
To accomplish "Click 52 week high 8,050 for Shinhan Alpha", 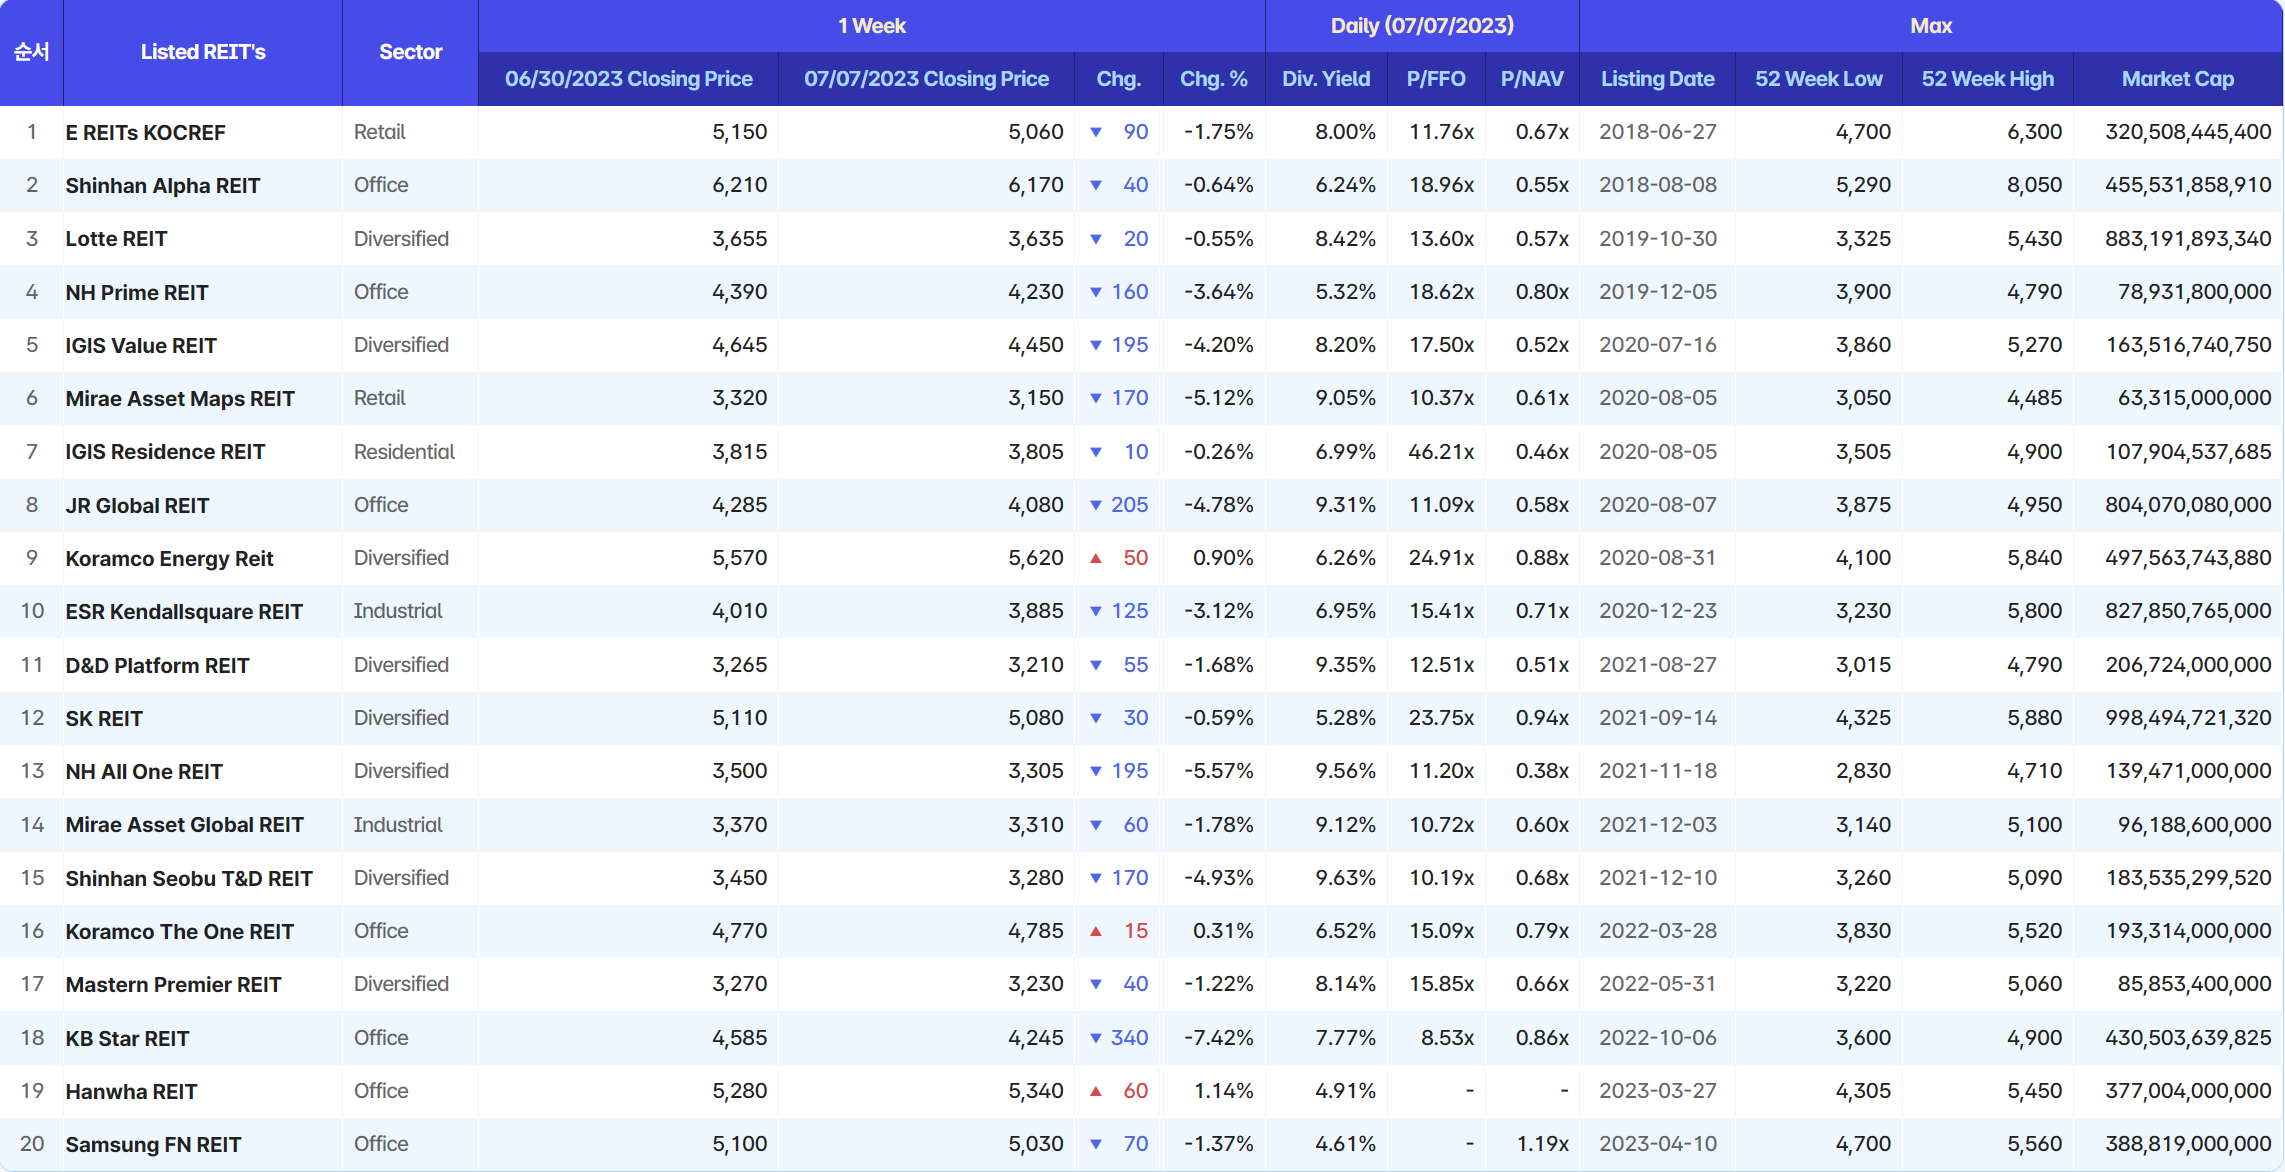I will tap(2034, 185).
